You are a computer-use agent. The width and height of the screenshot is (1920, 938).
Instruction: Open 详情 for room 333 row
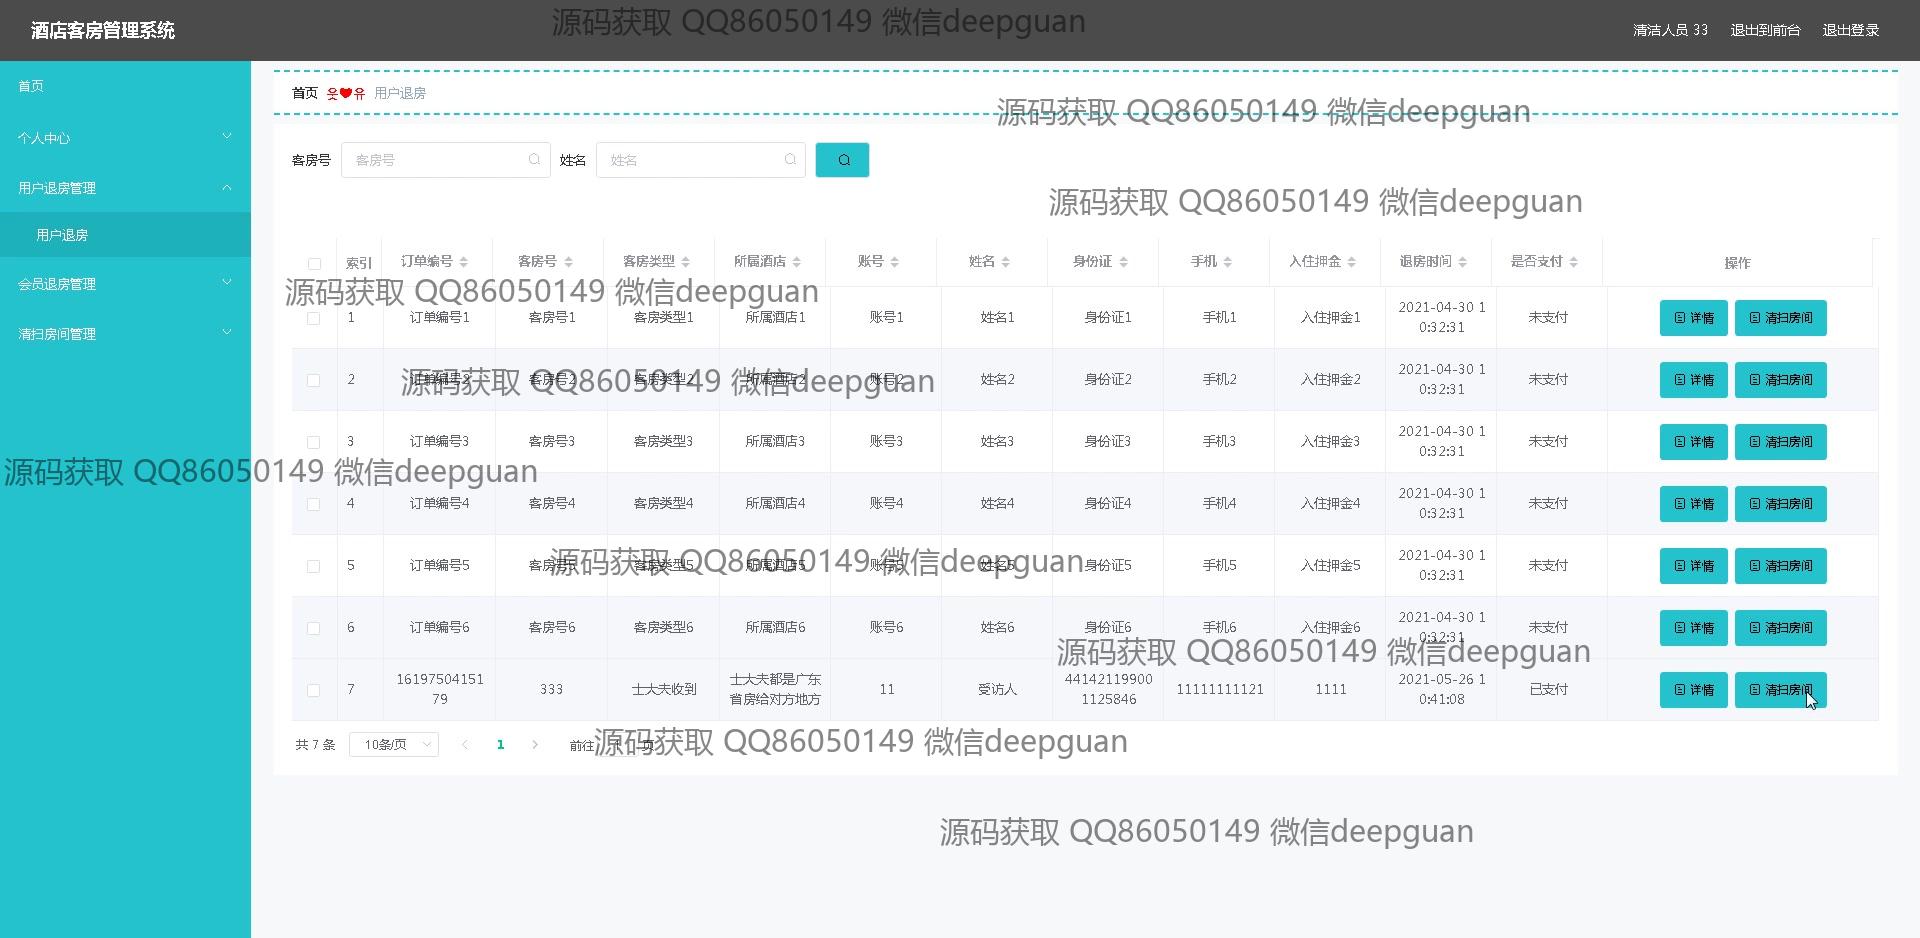(x=1694, y=690)
